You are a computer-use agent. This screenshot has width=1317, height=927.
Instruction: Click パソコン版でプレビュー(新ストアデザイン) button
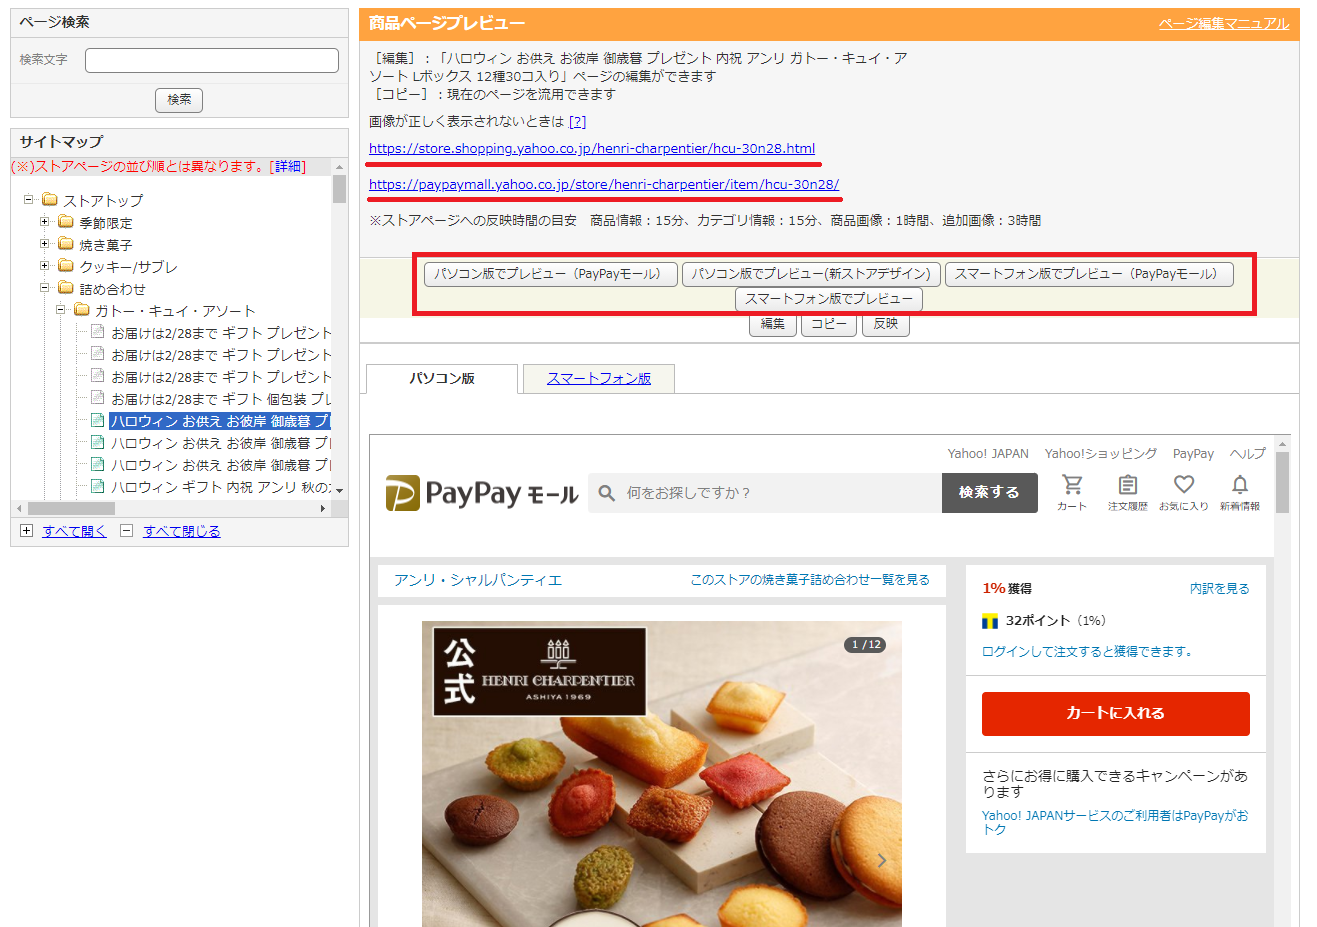811,274
